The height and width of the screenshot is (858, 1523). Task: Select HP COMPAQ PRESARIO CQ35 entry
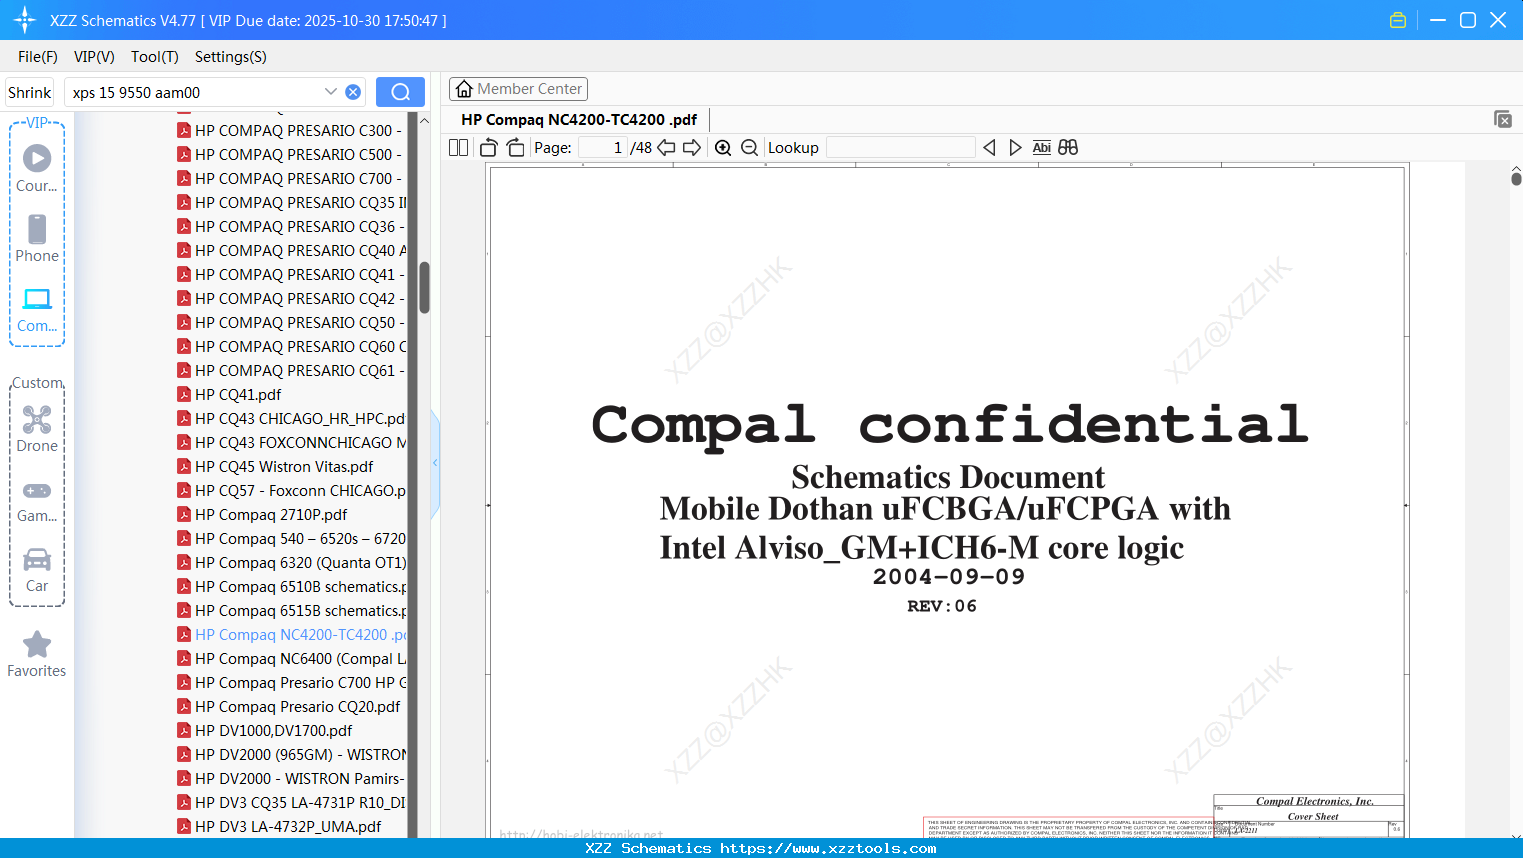tap(291, 202)
